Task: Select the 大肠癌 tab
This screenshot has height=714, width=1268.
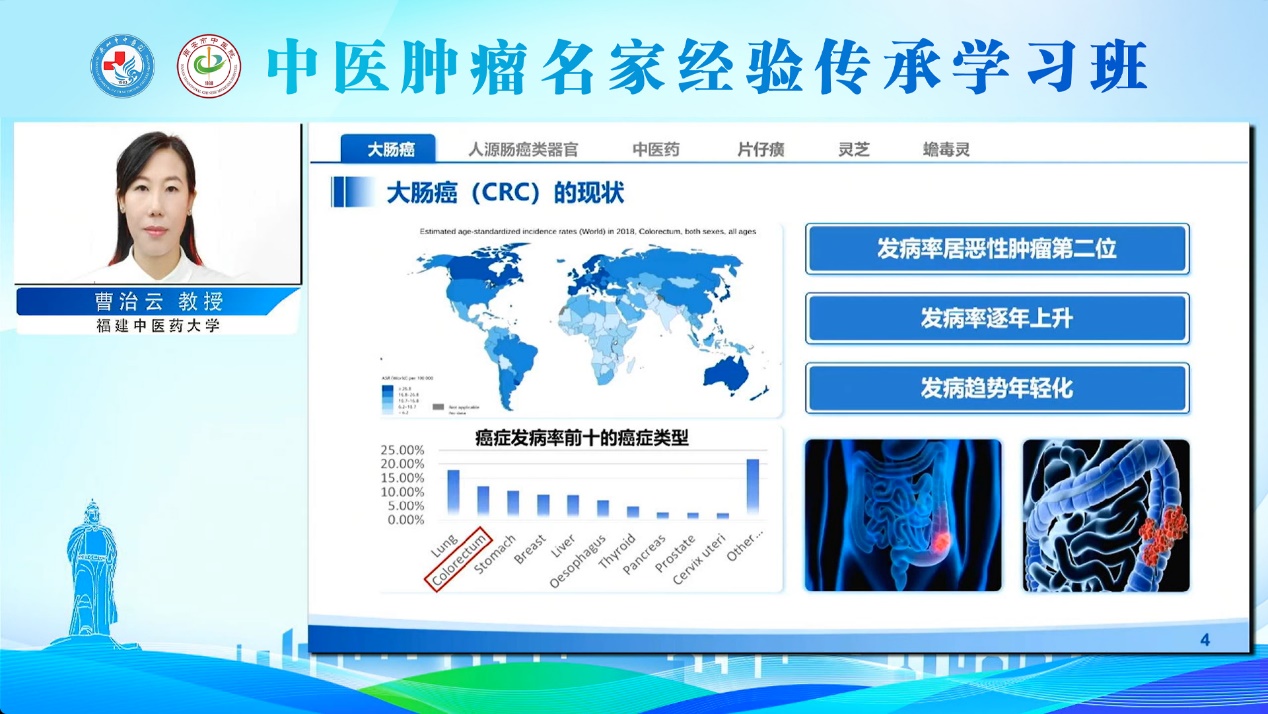Action: (x=388, y=149)
